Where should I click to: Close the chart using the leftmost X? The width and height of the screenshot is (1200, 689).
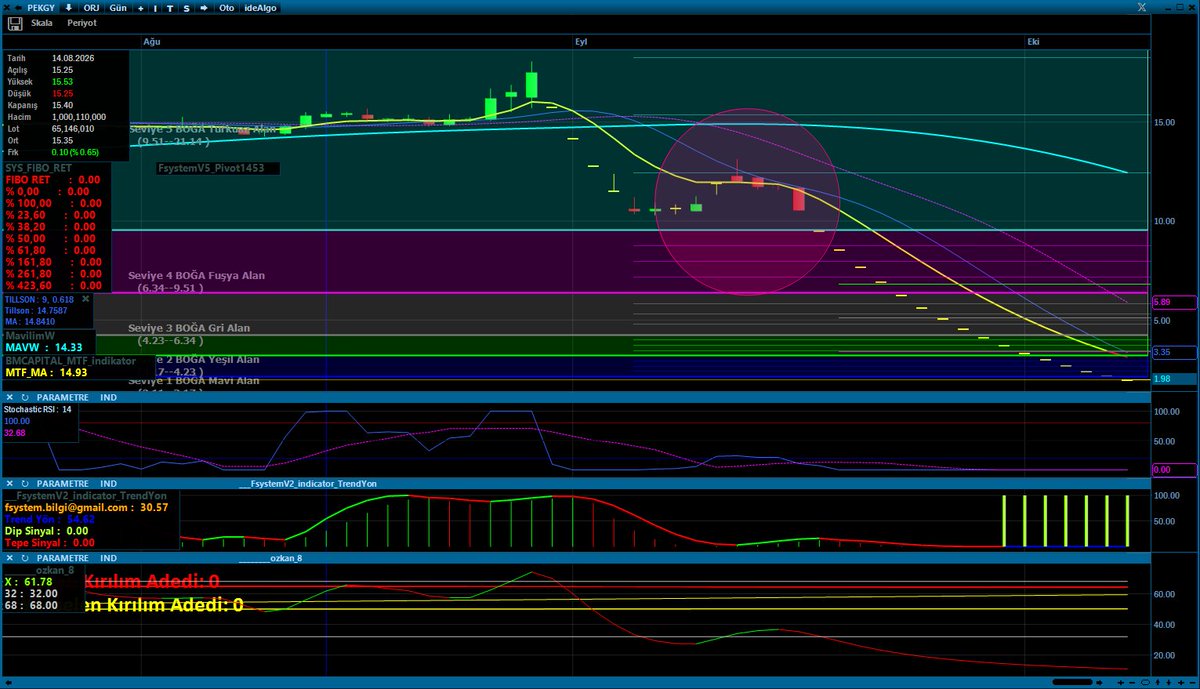click(7, 7)
